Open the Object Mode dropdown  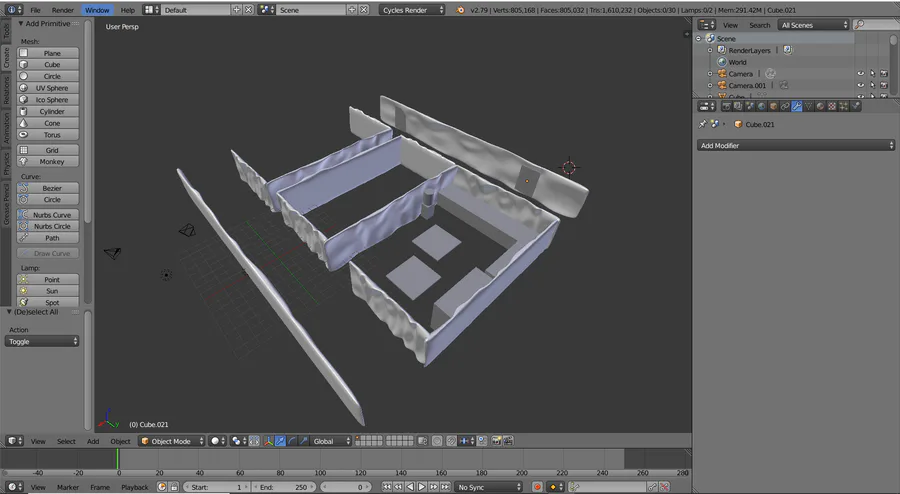pyautogui.click(x=172, y=441)
